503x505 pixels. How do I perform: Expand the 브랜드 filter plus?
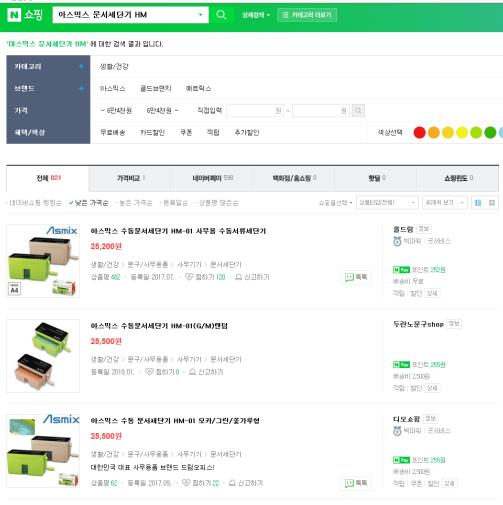(81, 88)
